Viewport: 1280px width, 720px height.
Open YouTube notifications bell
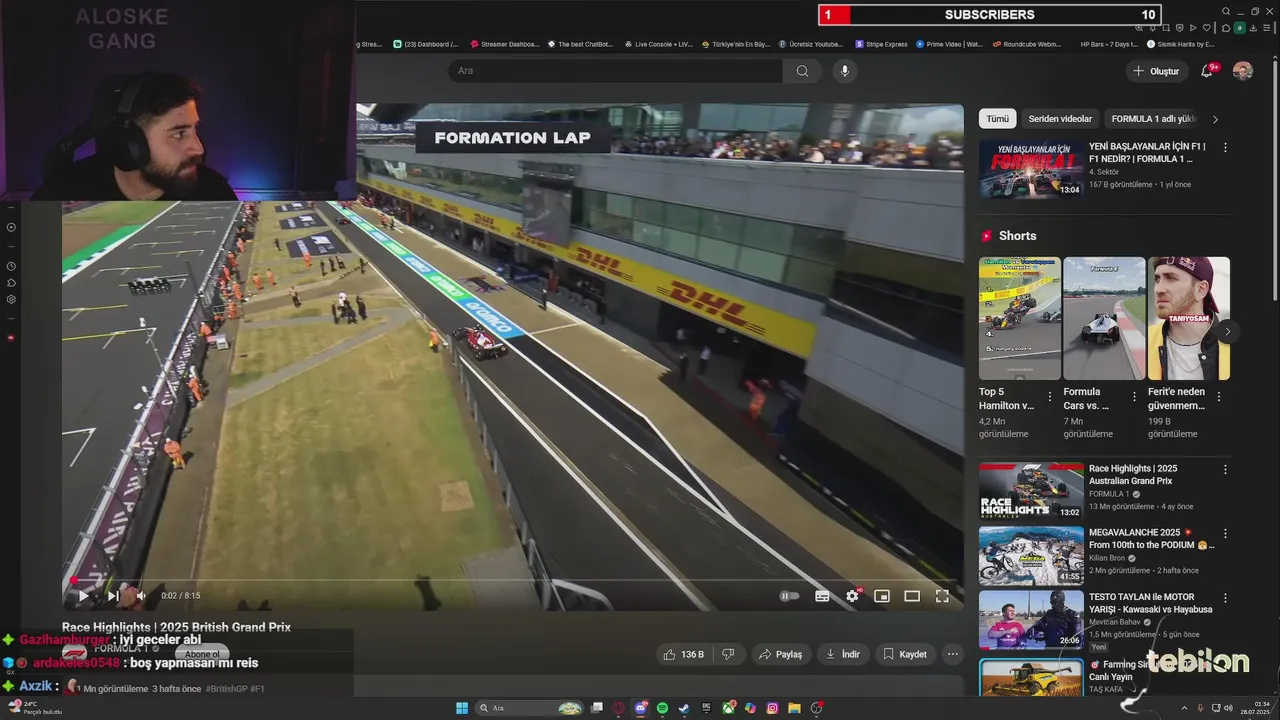point(1208,71)
